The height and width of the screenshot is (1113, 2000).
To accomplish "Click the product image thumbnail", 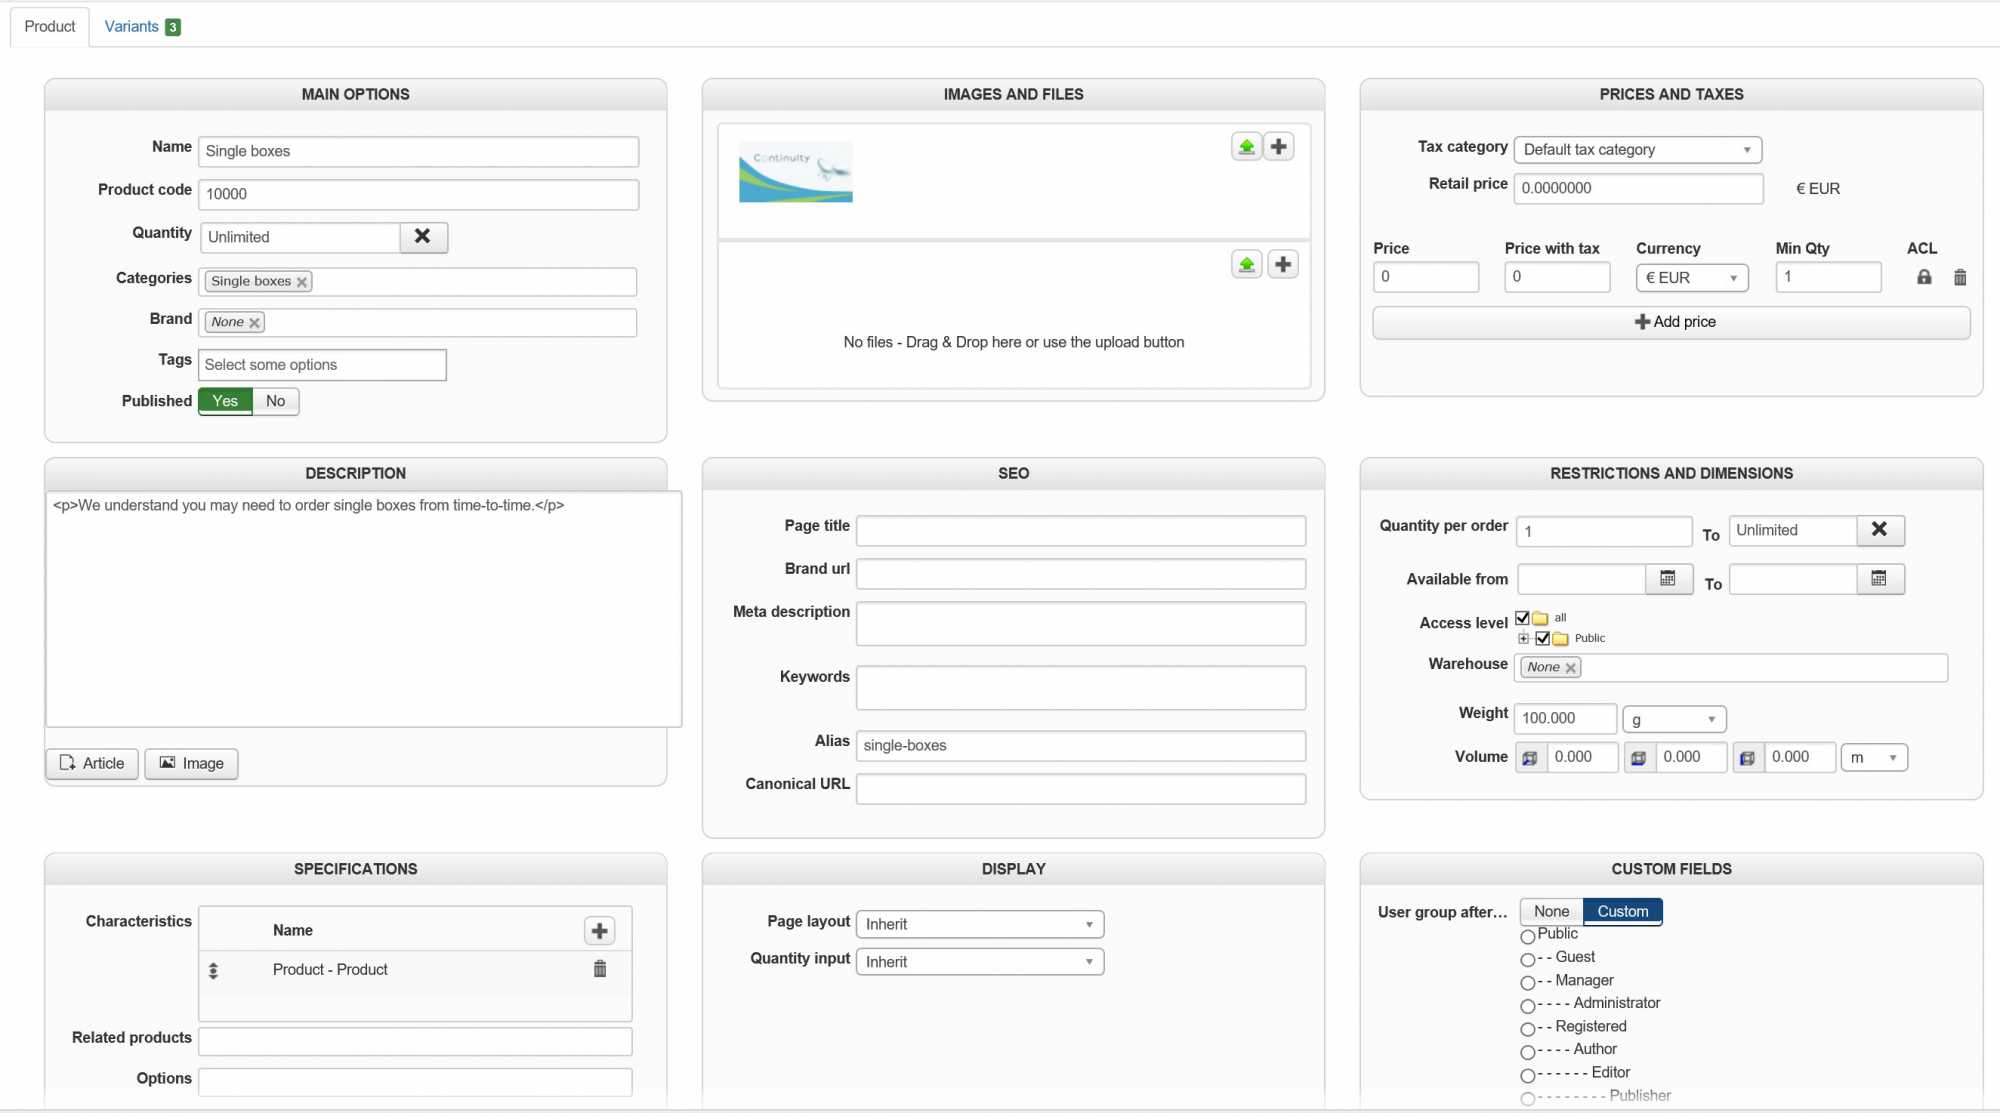I will point(795,172).
